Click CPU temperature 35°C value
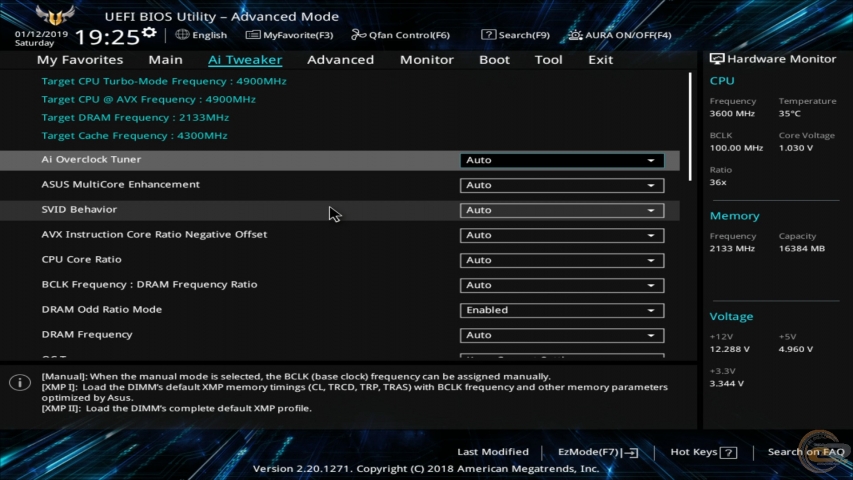The height and width of the screenshot is (480, 853). click(x=789, y=114)
